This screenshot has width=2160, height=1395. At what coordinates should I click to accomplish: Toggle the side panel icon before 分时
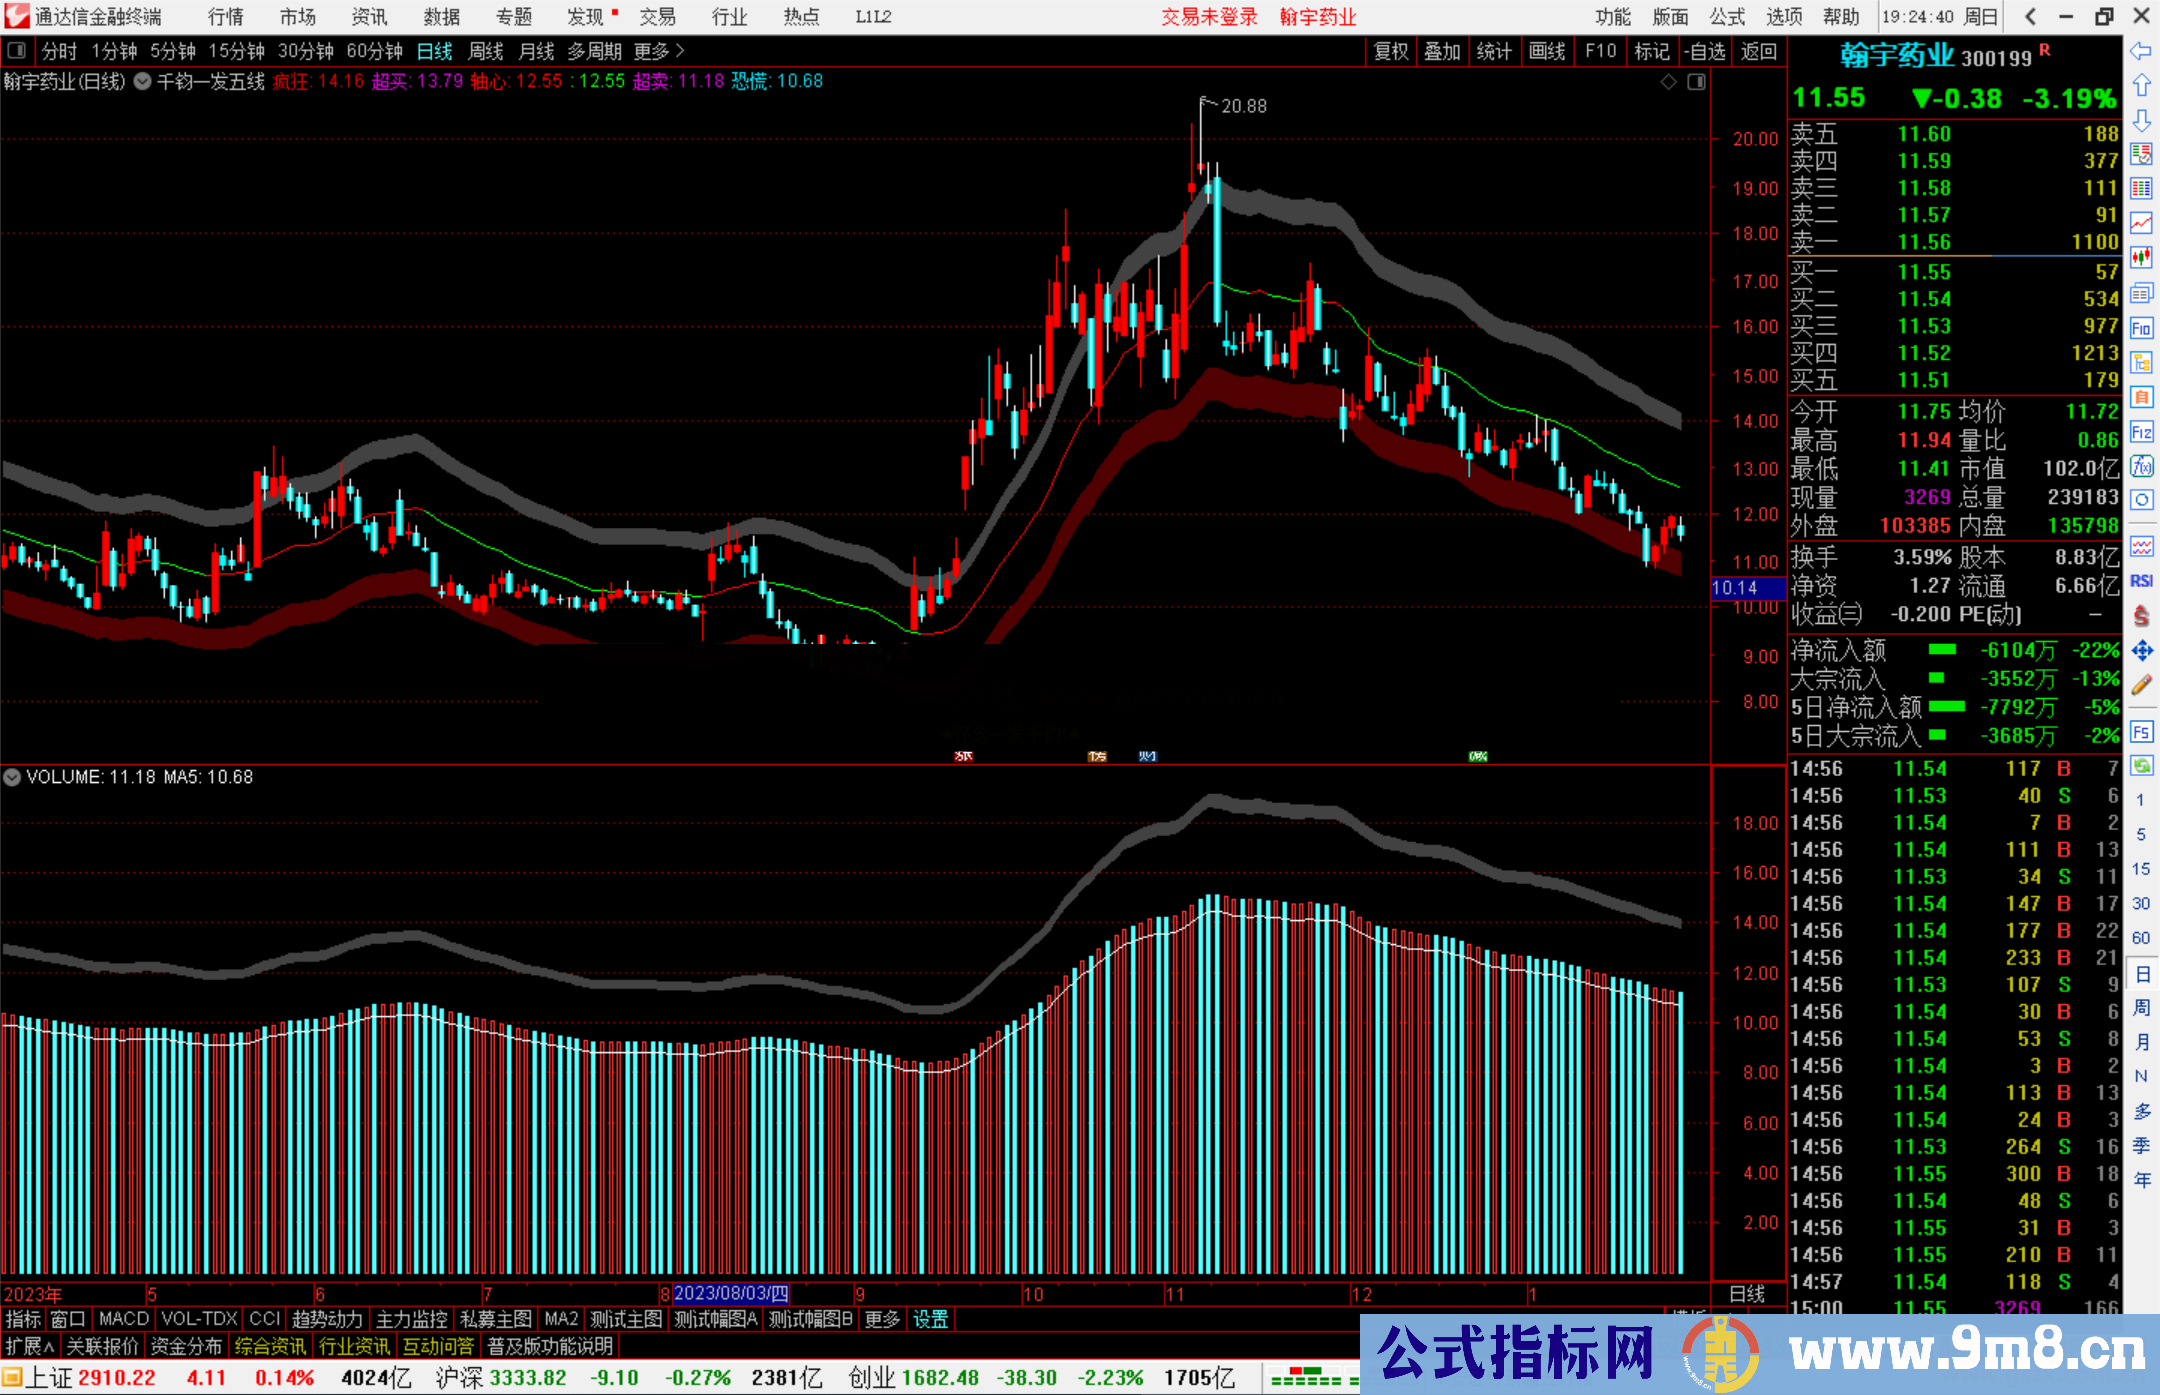pyautogui.click(x=17, y=51)
